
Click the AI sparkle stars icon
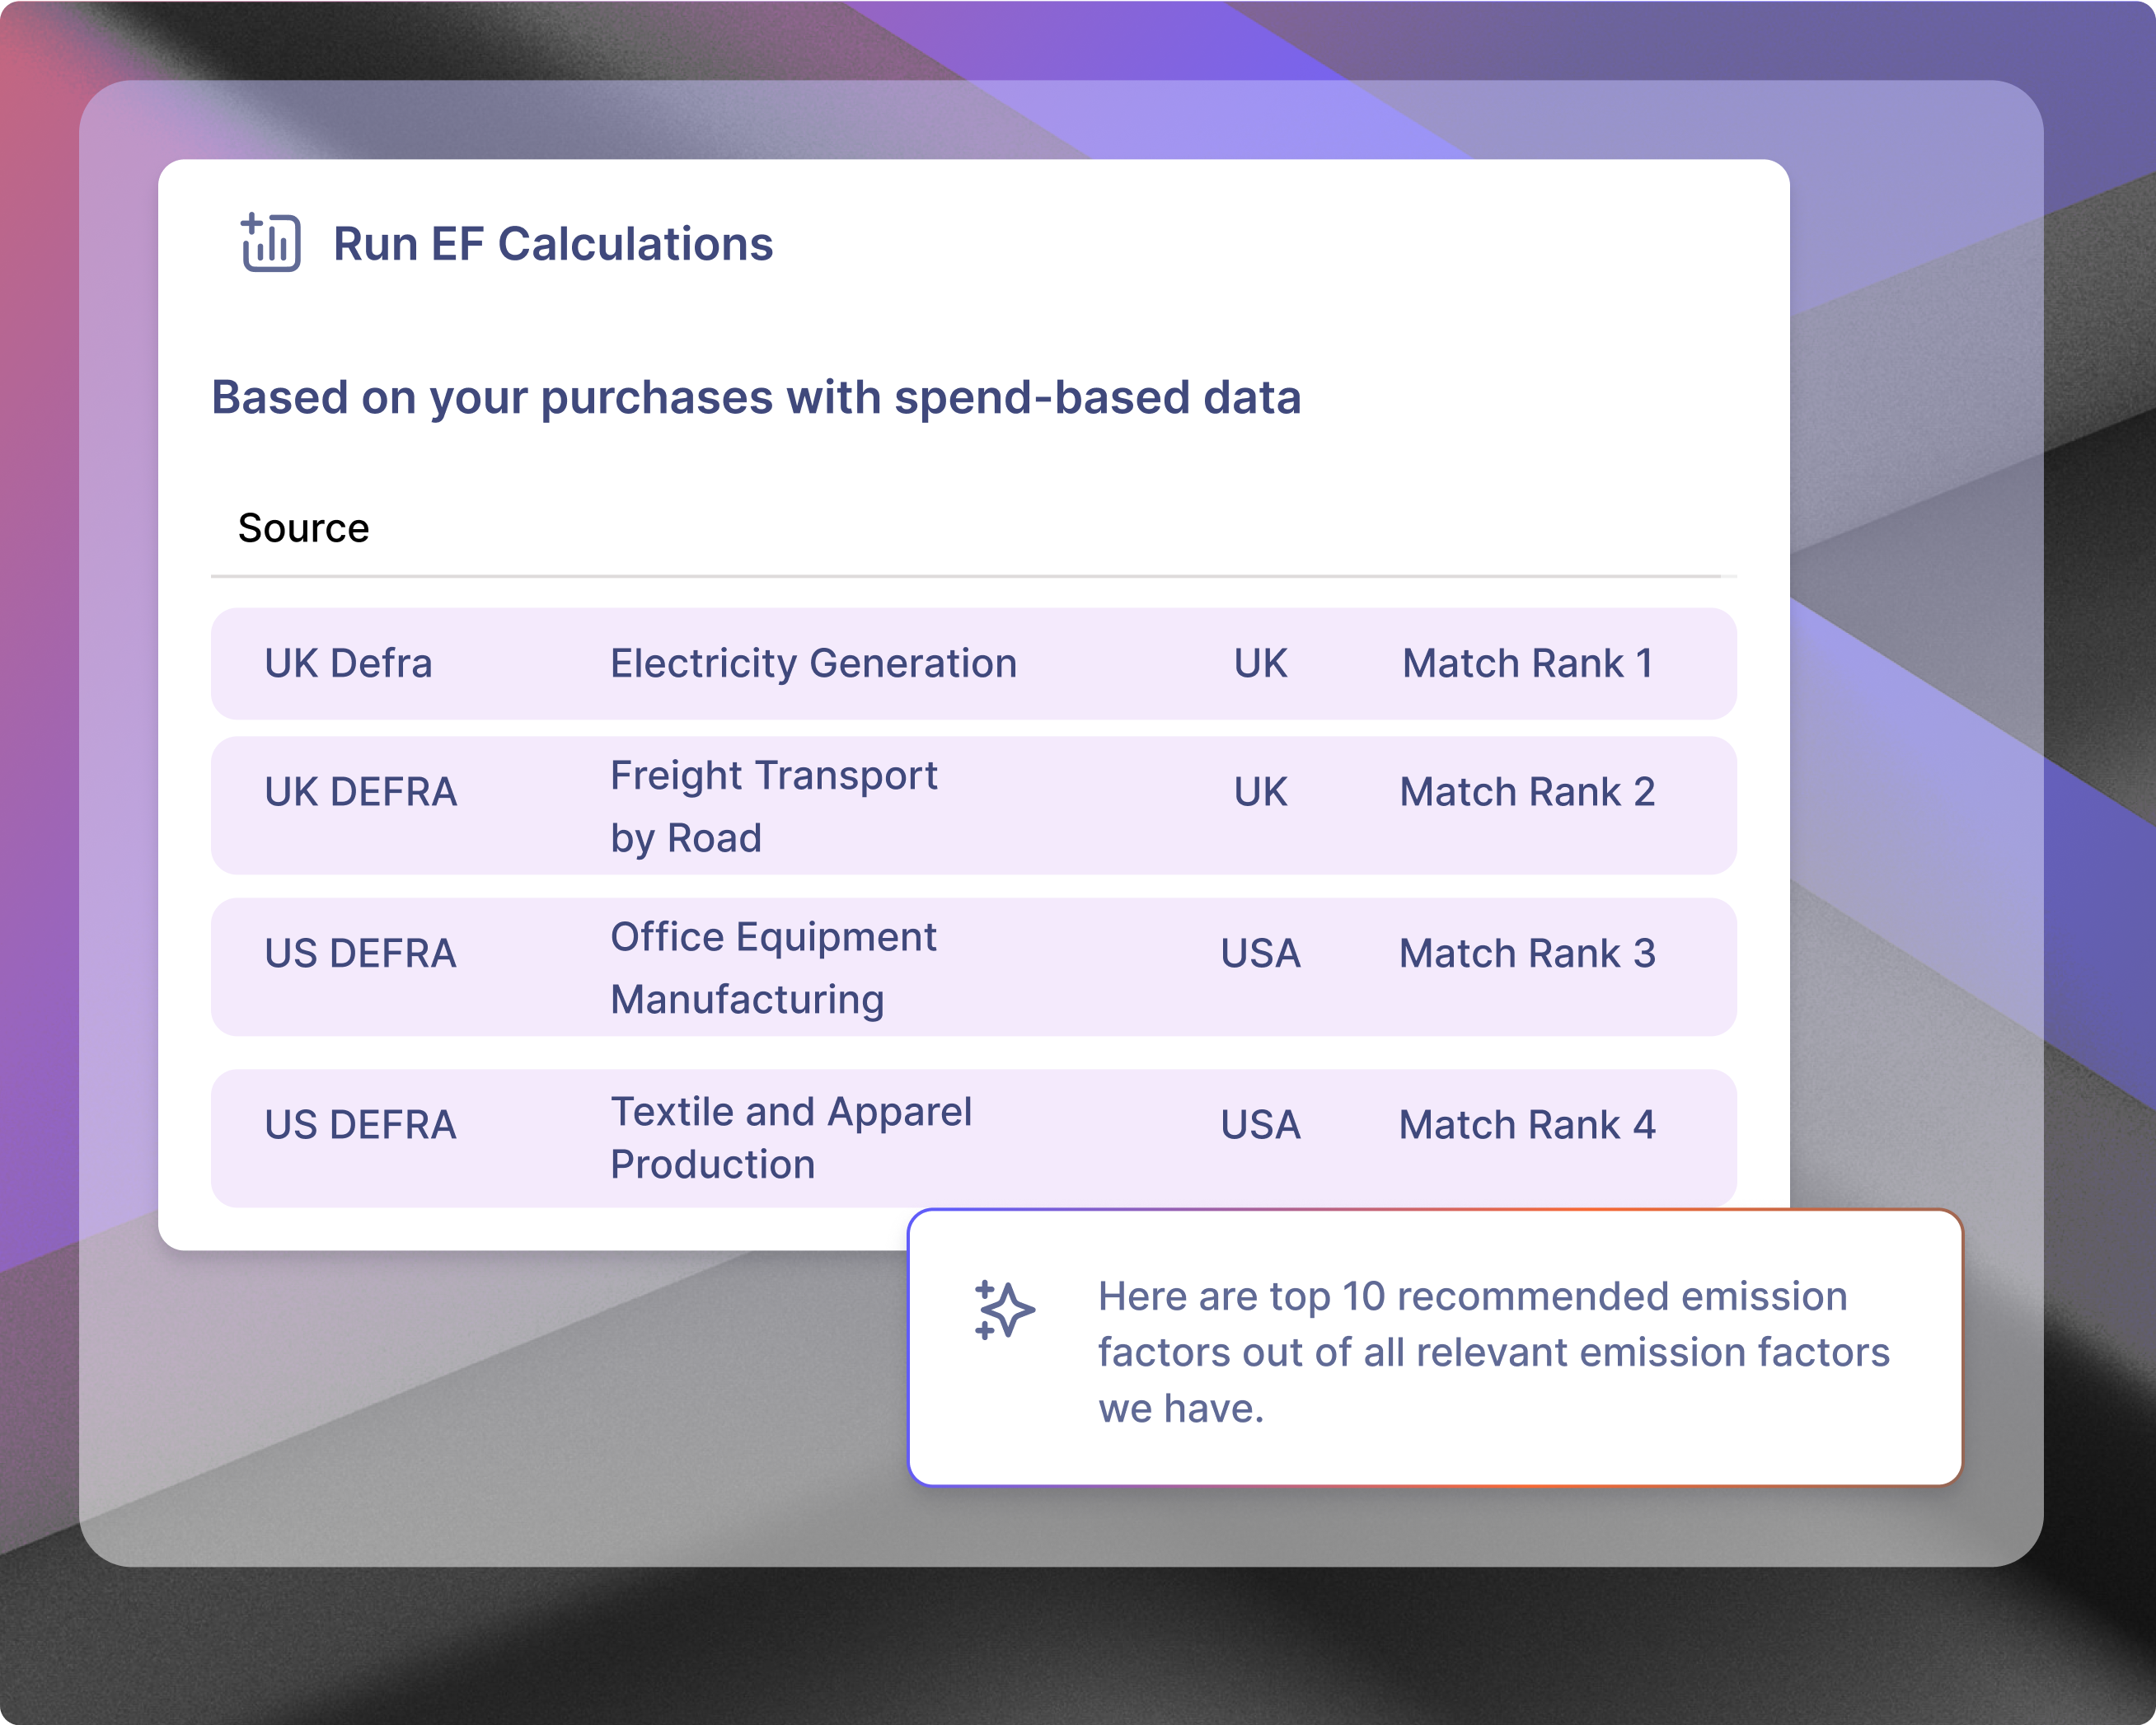point(1004,1309)
